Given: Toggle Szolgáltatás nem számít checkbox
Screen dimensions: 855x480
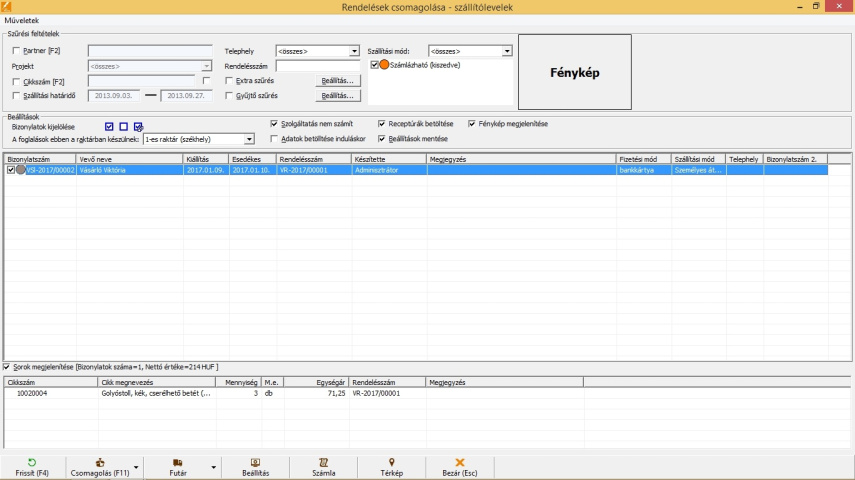Looking at the screenshot, I should 274,124.
